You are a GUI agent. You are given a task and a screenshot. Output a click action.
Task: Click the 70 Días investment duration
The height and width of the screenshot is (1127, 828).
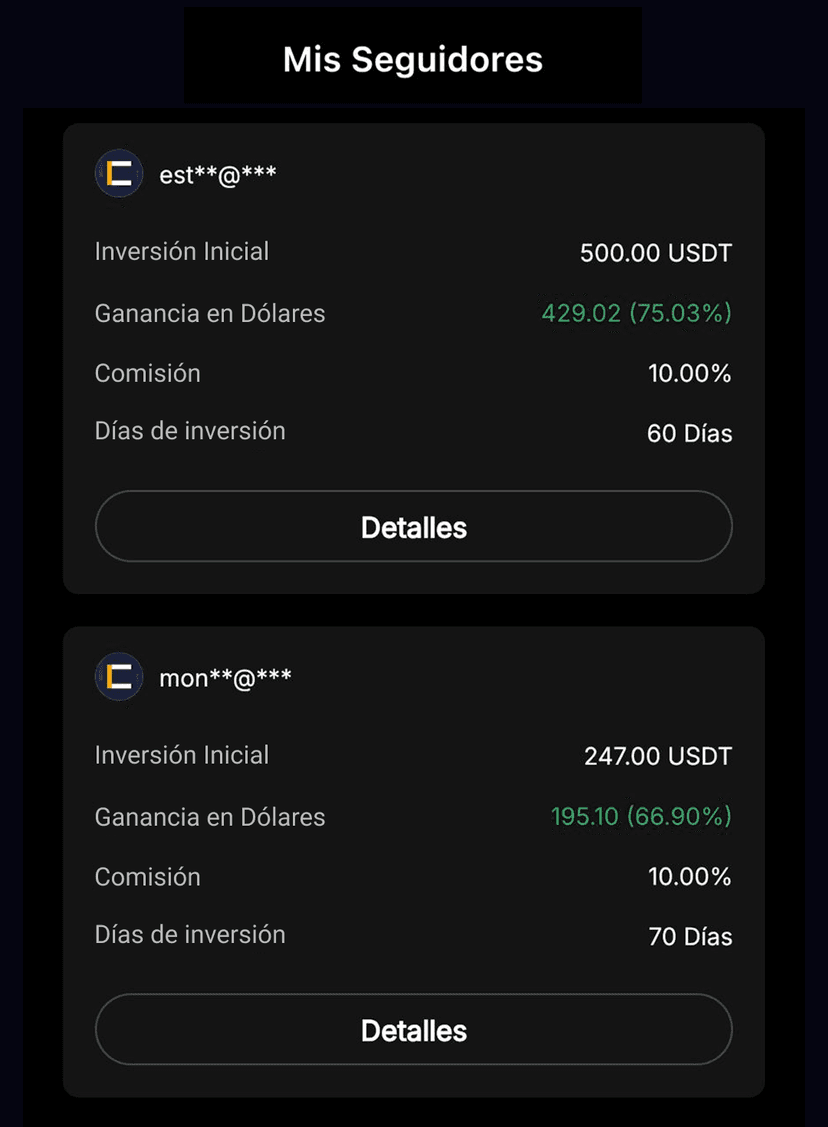pyautogui.click(x=690, y=937)
